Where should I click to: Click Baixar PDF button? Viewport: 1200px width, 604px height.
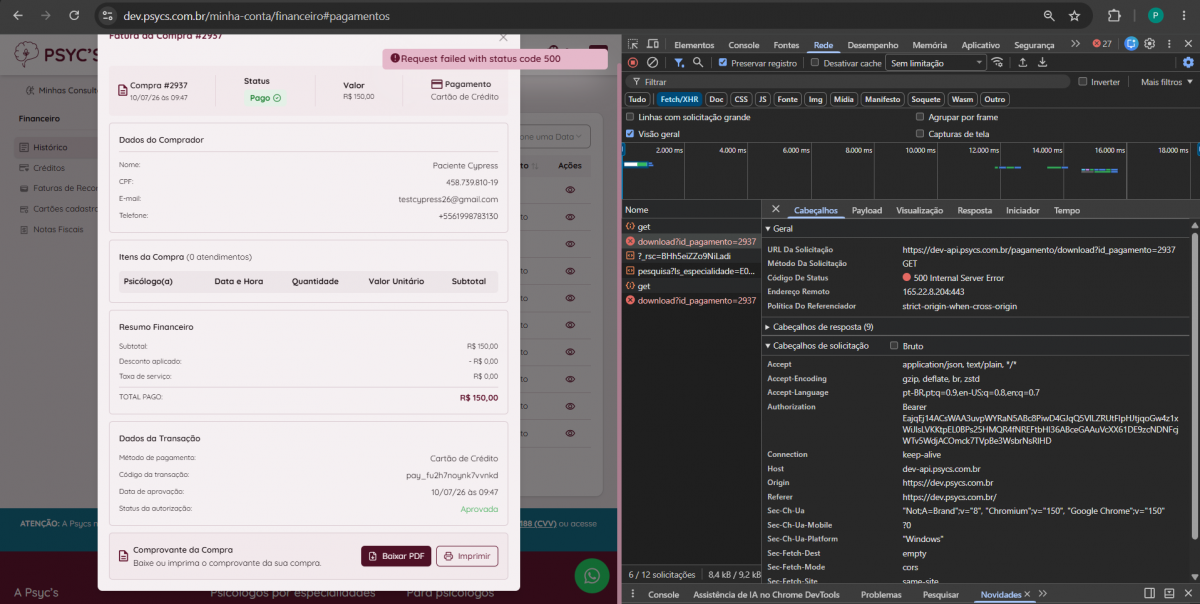(x=396, y=556)
